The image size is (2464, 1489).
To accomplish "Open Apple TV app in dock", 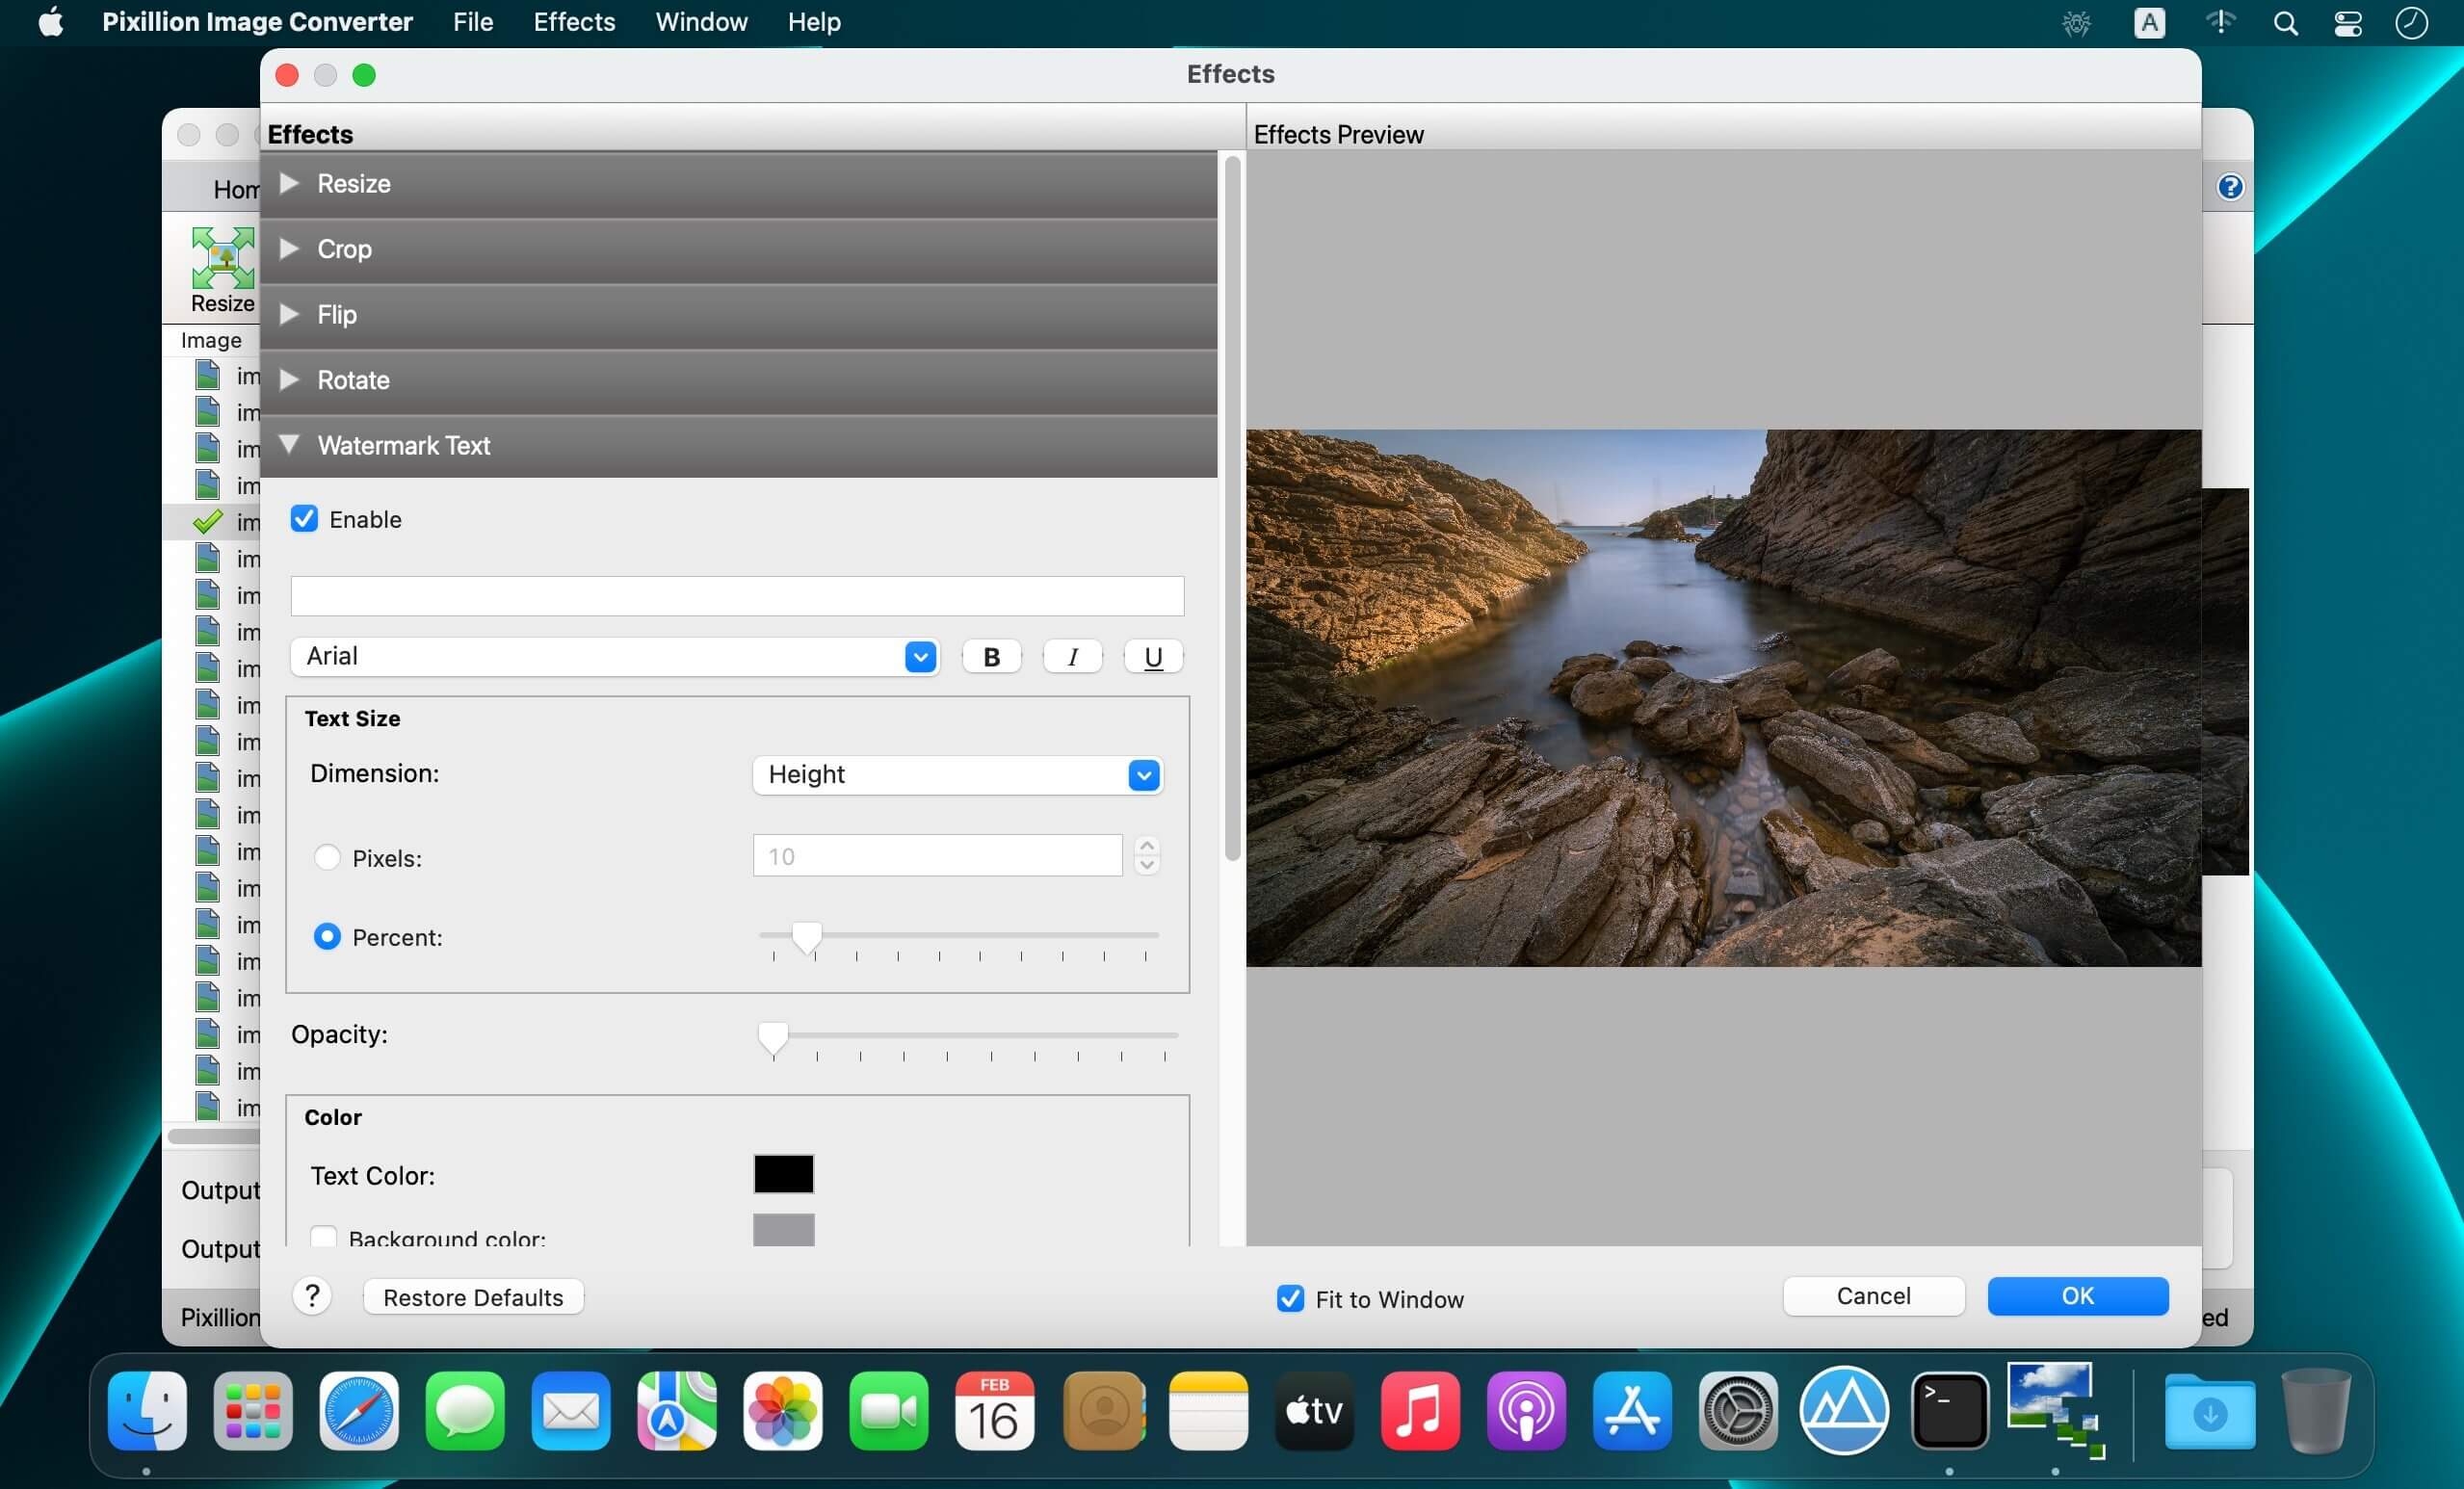I will tap(1314, 1411).
